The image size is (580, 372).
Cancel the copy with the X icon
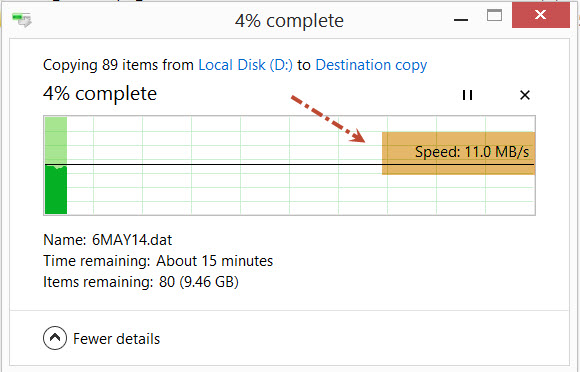pos(525,95)
